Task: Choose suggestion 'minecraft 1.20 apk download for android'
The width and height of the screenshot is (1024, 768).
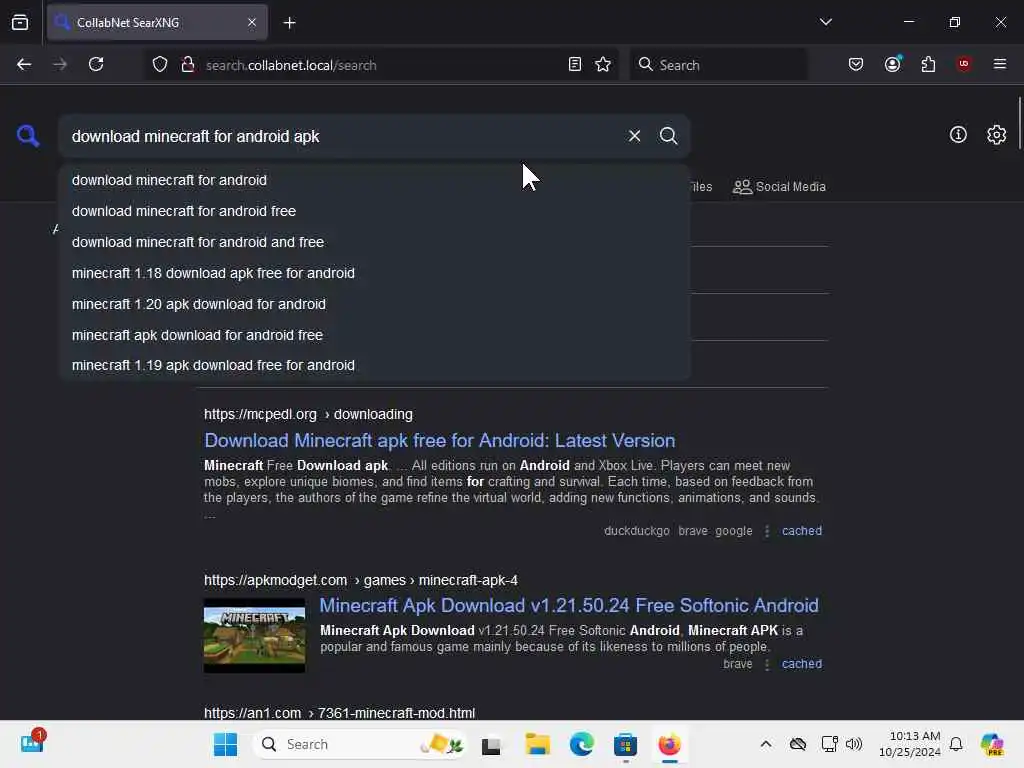Action: (374, 304)
